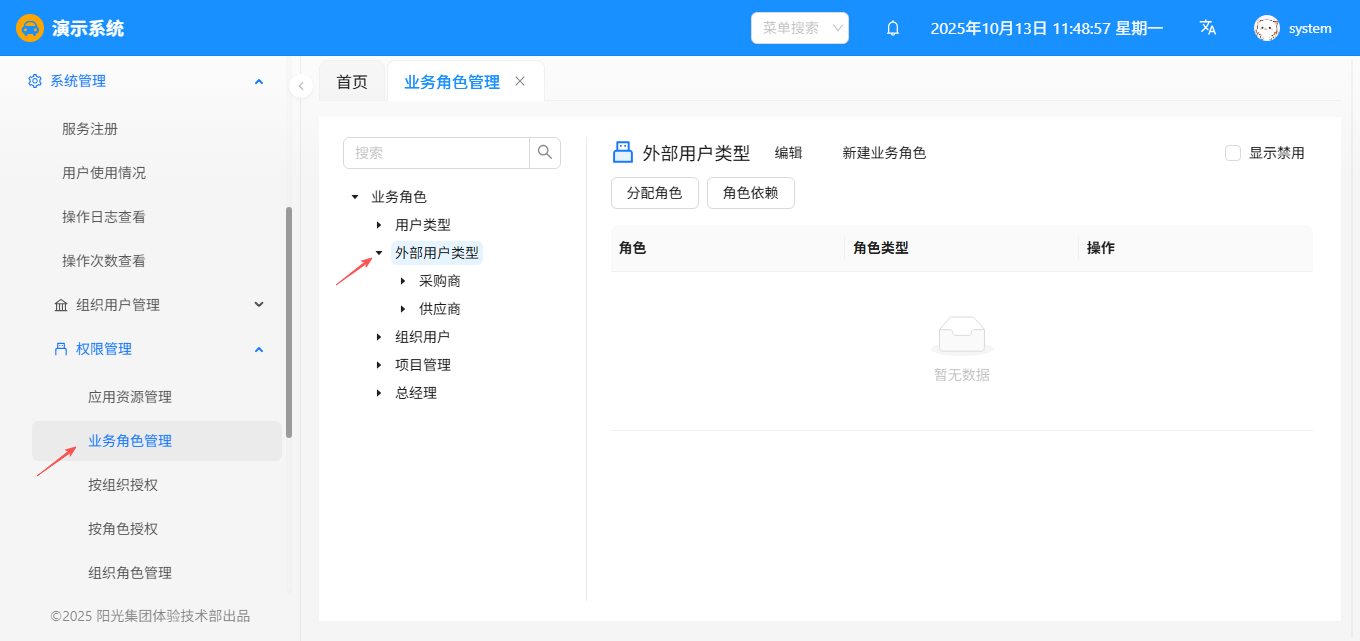This screenshot has height=641, width=1360.
Task: Expand the 用户类型 tree node
Action: [379, 225]
